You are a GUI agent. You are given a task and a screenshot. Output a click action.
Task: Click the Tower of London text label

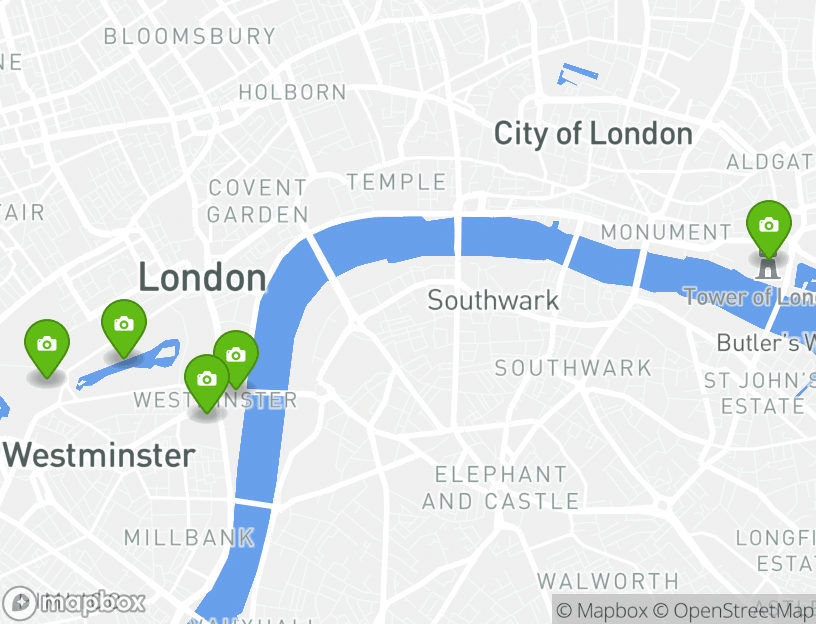pyautogui.click(x=749, y=297)
